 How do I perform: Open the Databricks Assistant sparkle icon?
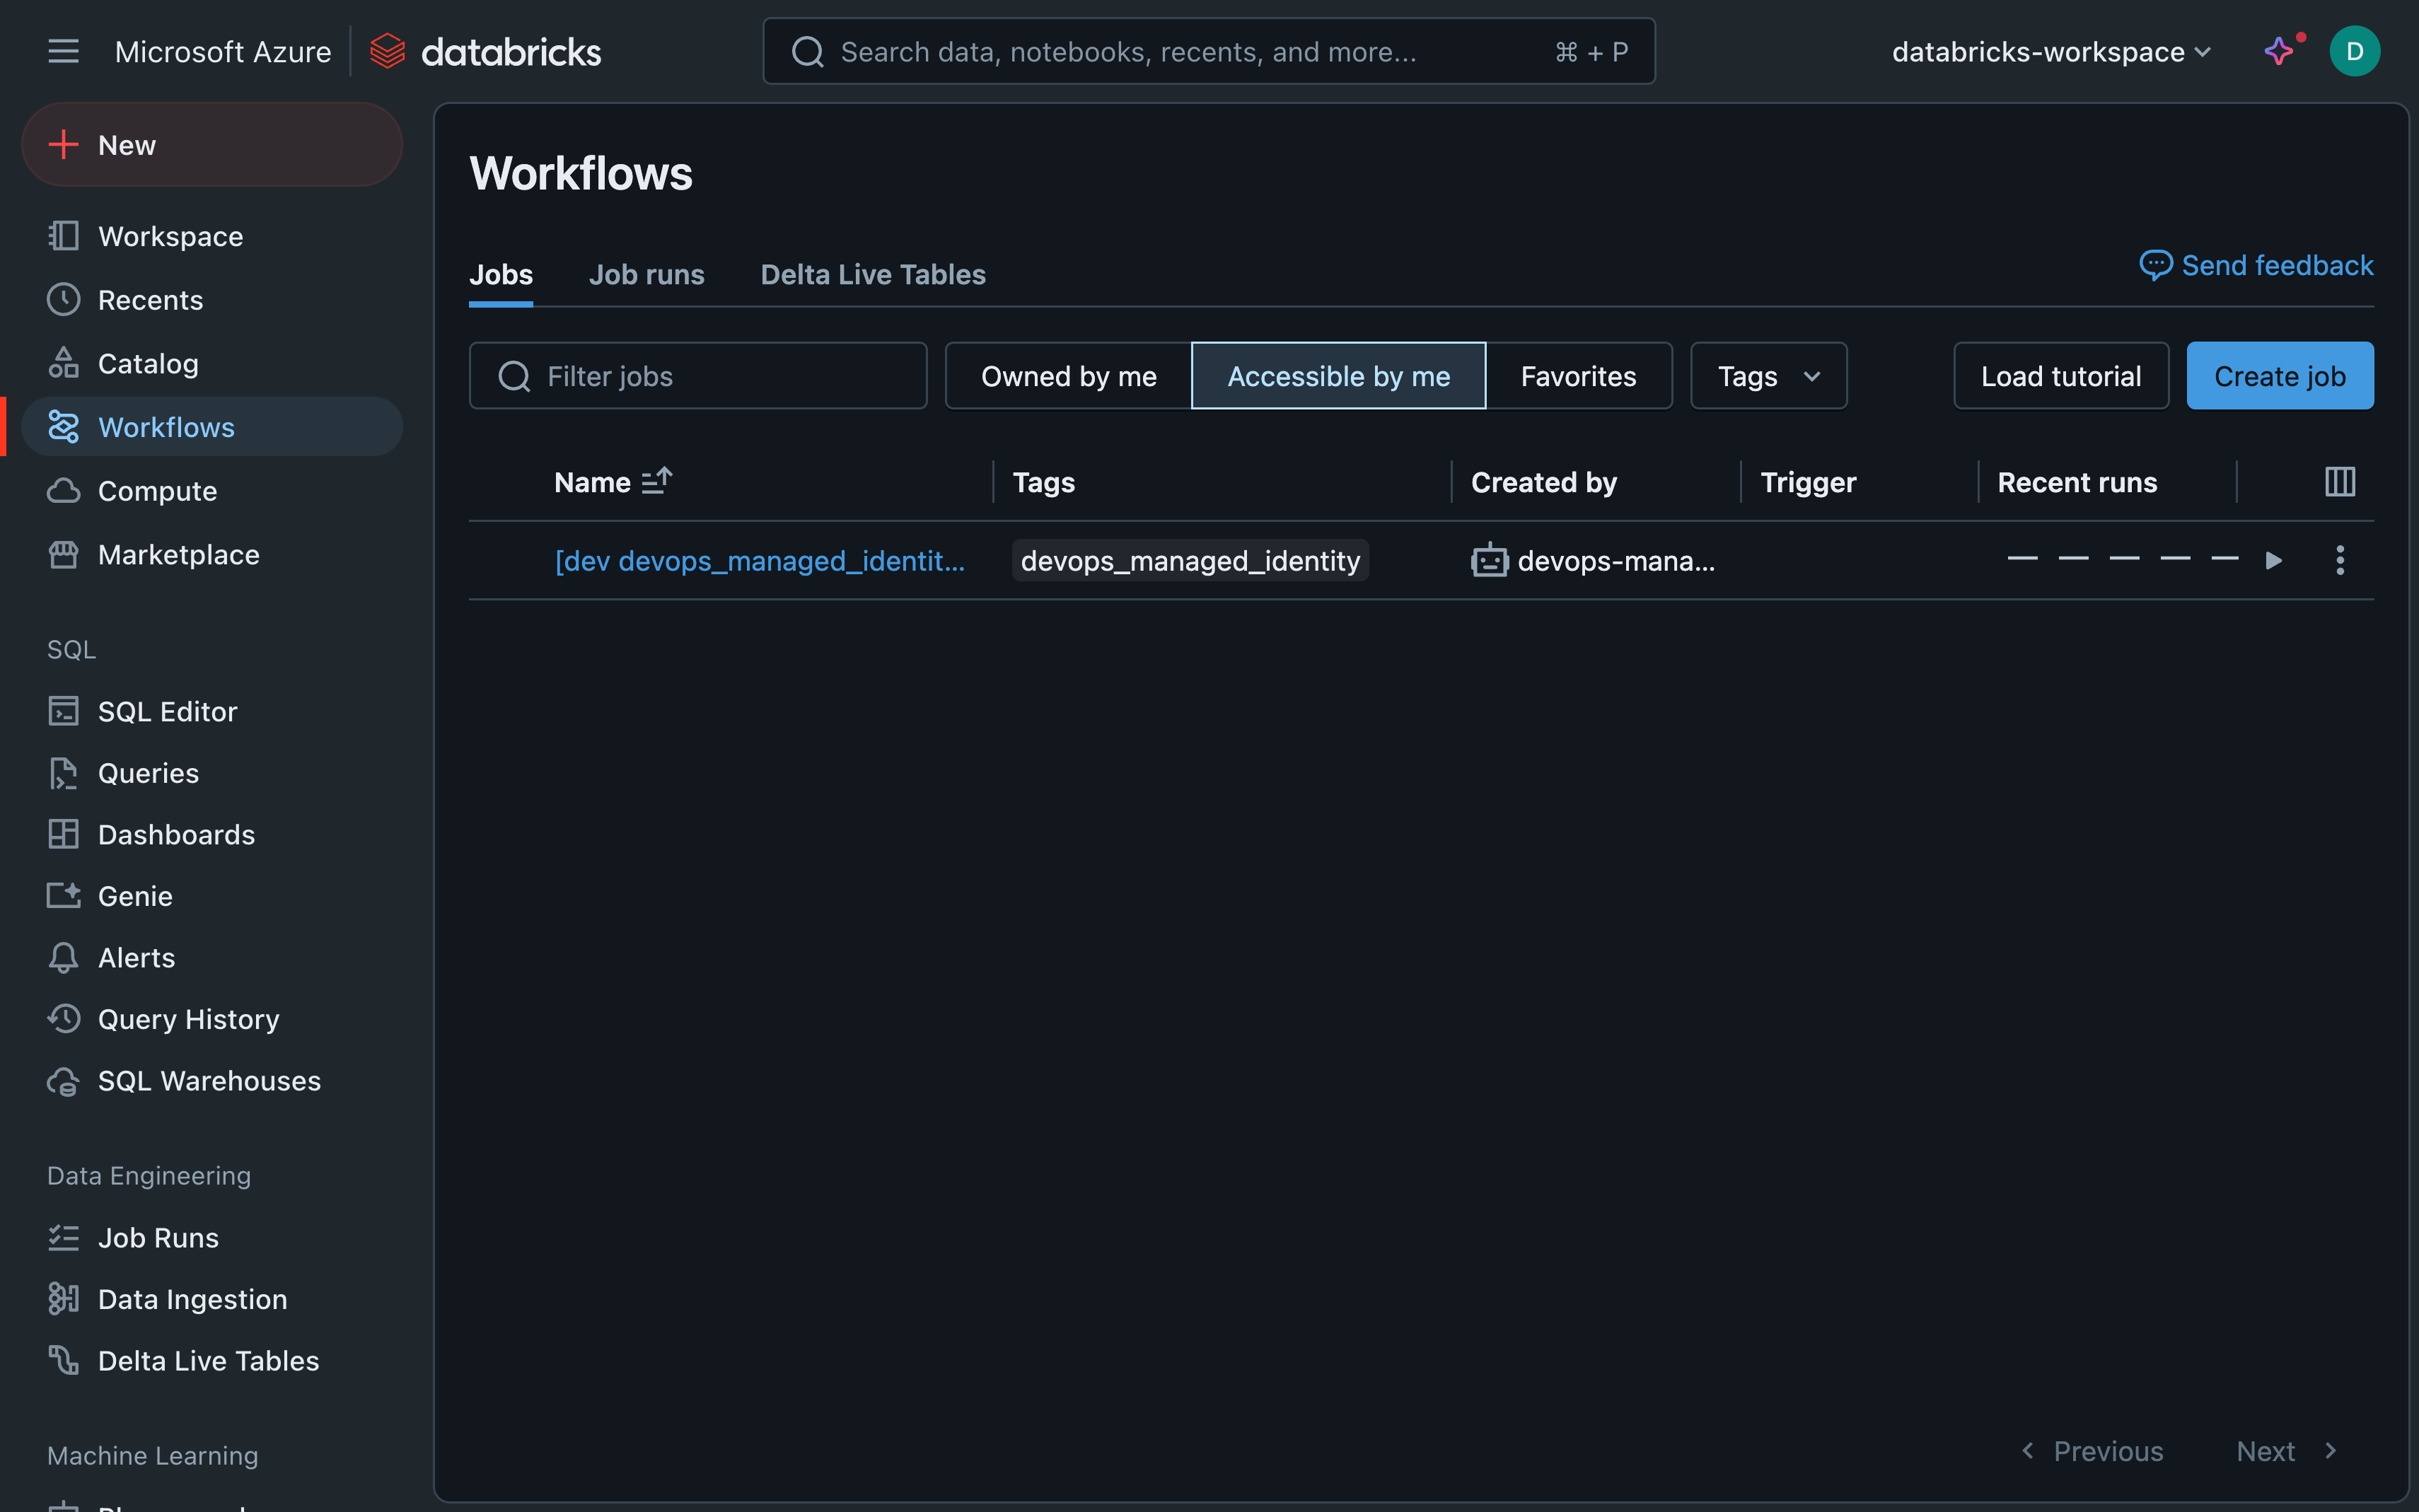(x=2278, y=51)
